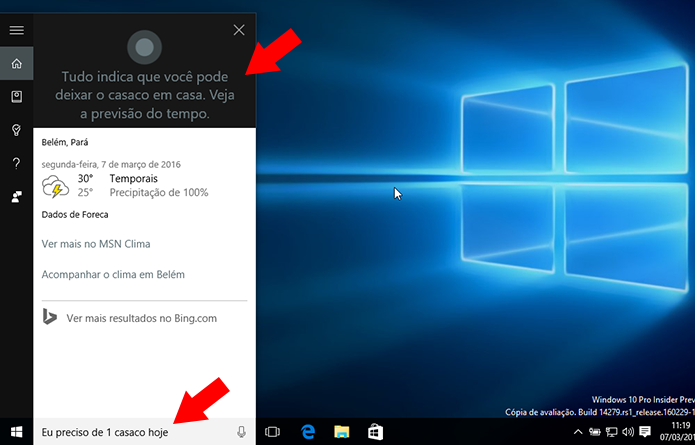Open File Explorer from the taskbar

point(342,432)
